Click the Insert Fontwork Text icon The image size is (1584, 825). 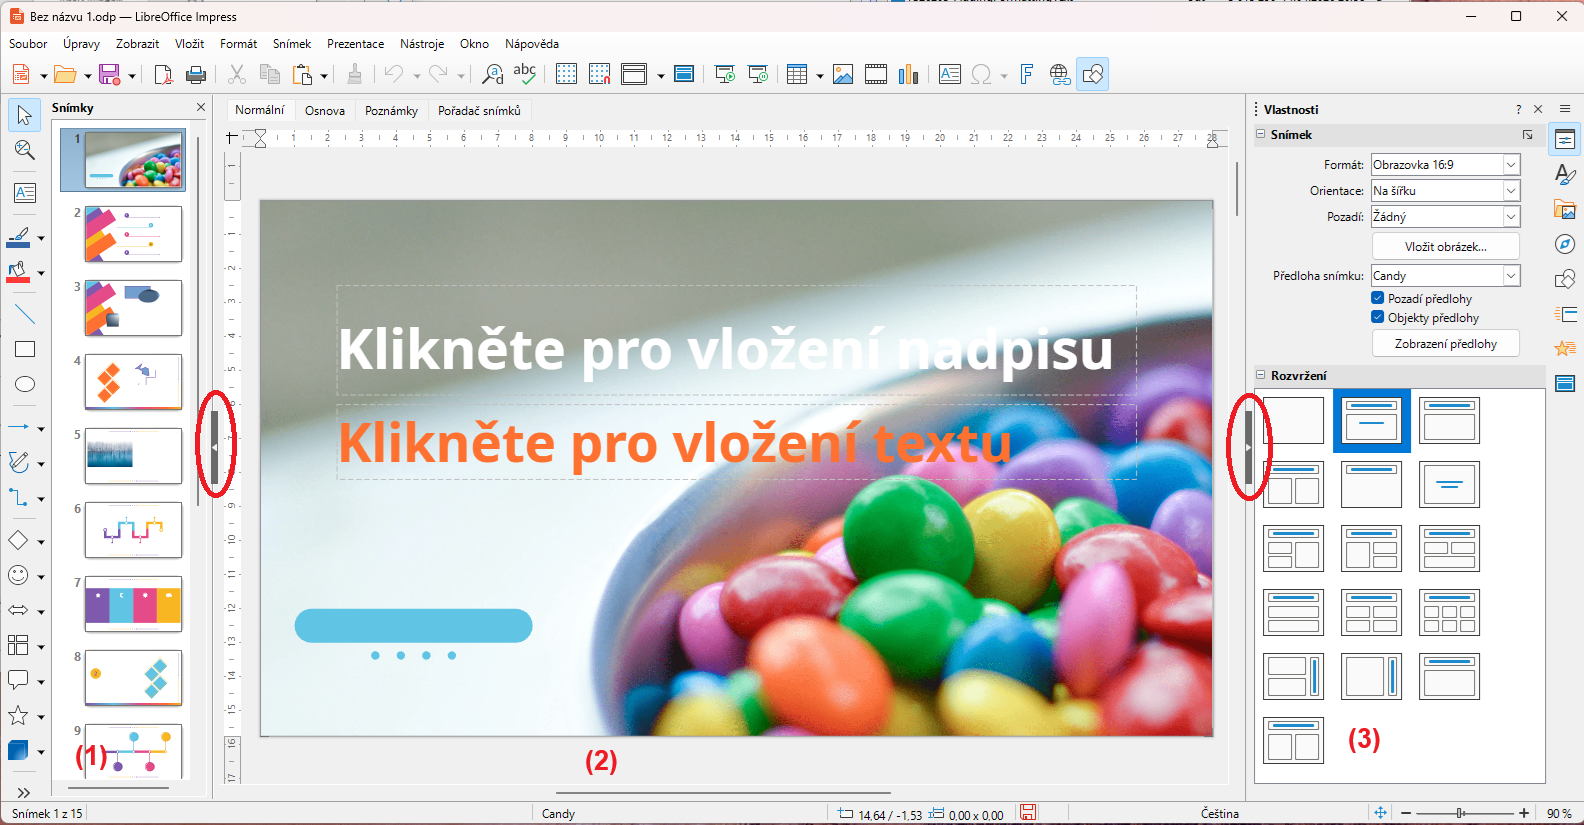[x=1026, y=74]
